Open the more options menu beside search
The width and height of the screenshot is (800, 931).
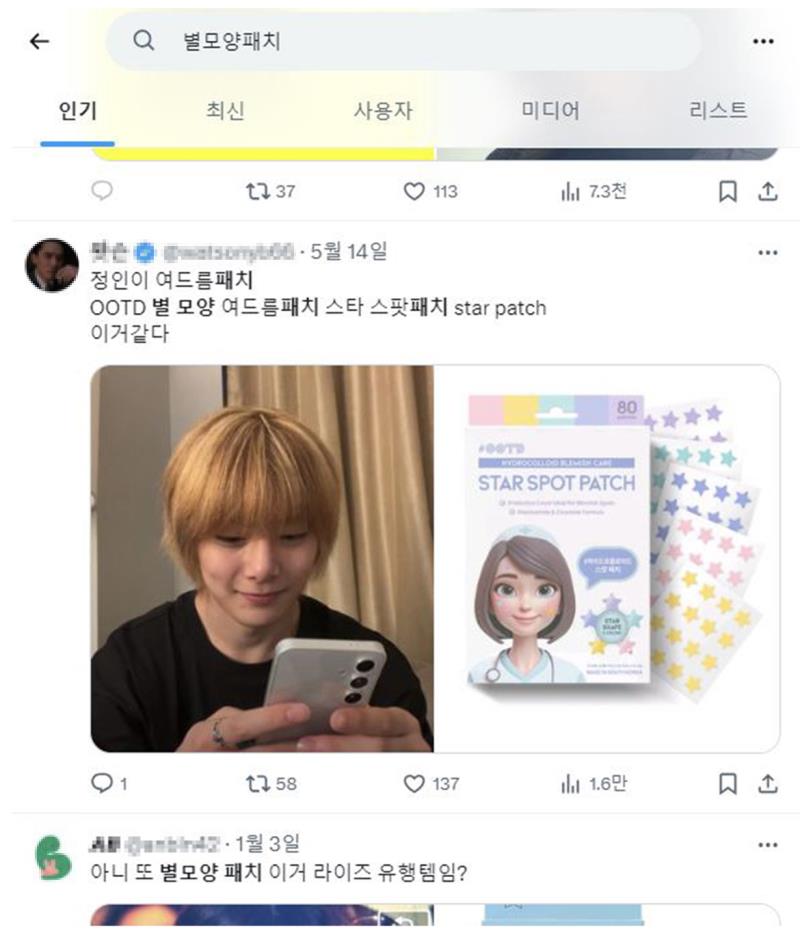[763, 41]
